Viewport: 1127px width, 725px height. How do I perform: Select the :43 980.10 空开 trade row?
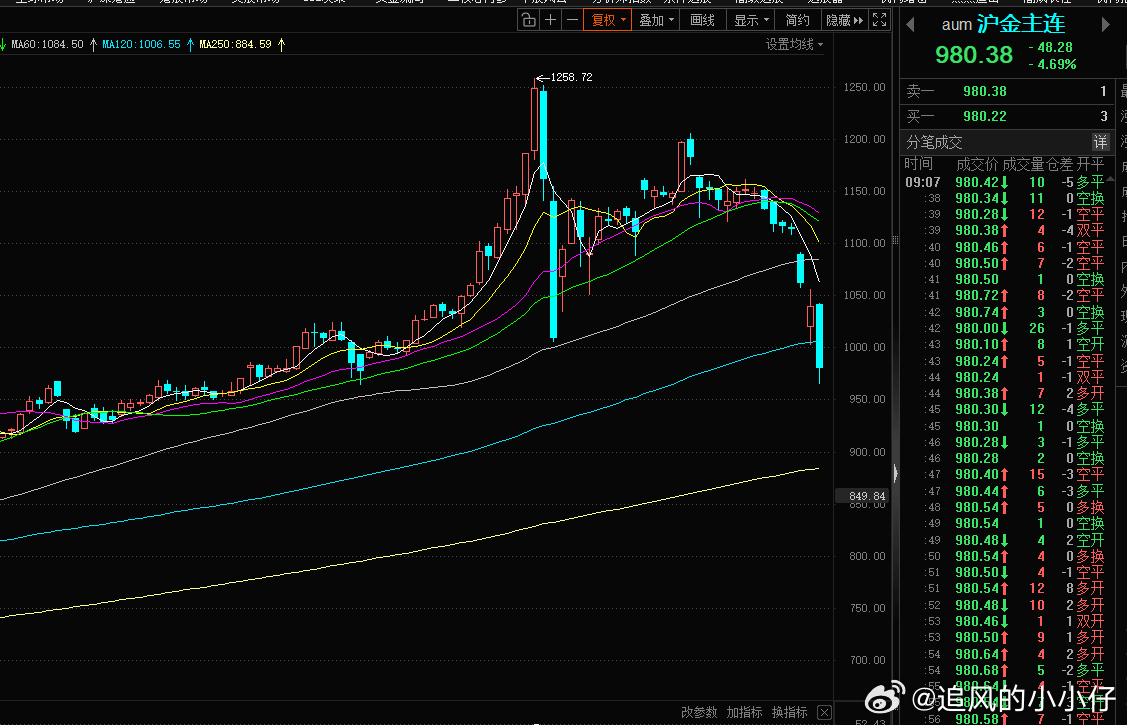(x=1006, y=344)
